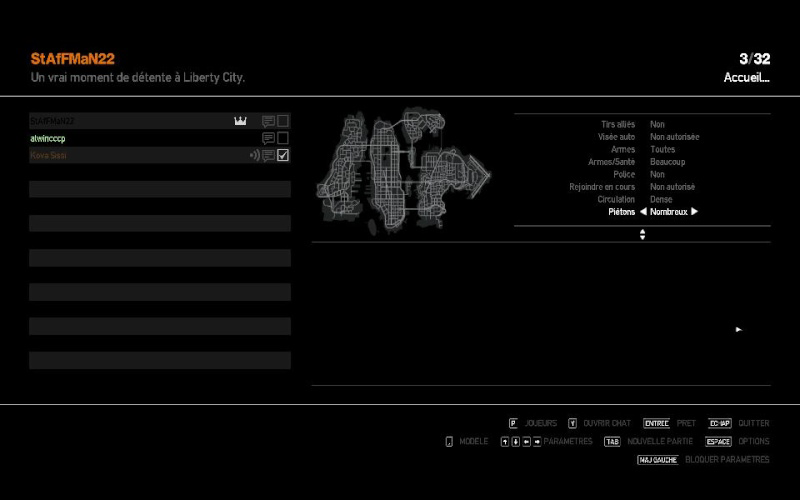Click the PARAMETRES label
Screen dimensions: 800x500
tap(568, 441)
